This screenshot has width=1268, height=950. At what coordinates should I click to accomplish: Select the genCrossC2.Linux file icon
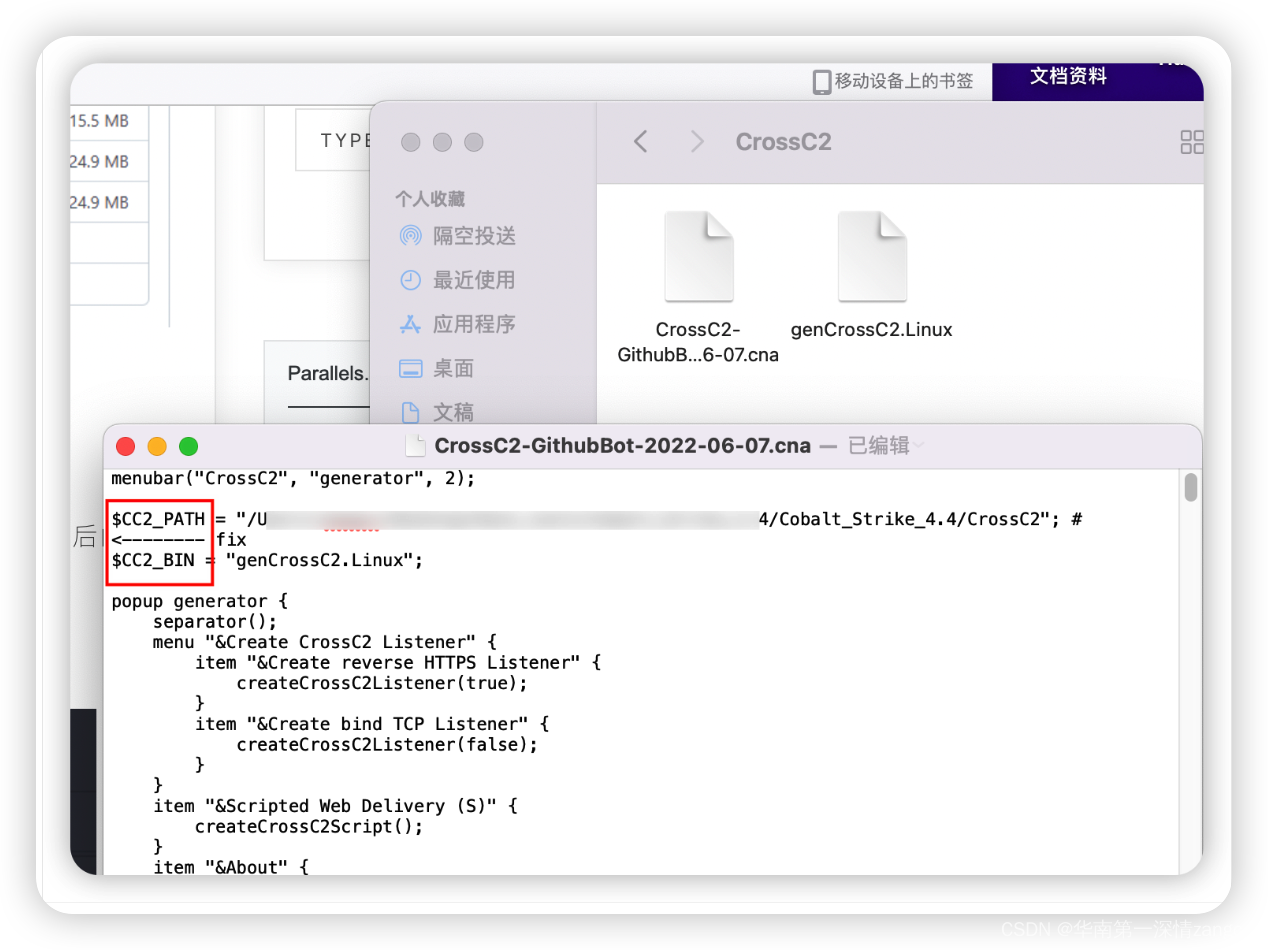[872, 257]
